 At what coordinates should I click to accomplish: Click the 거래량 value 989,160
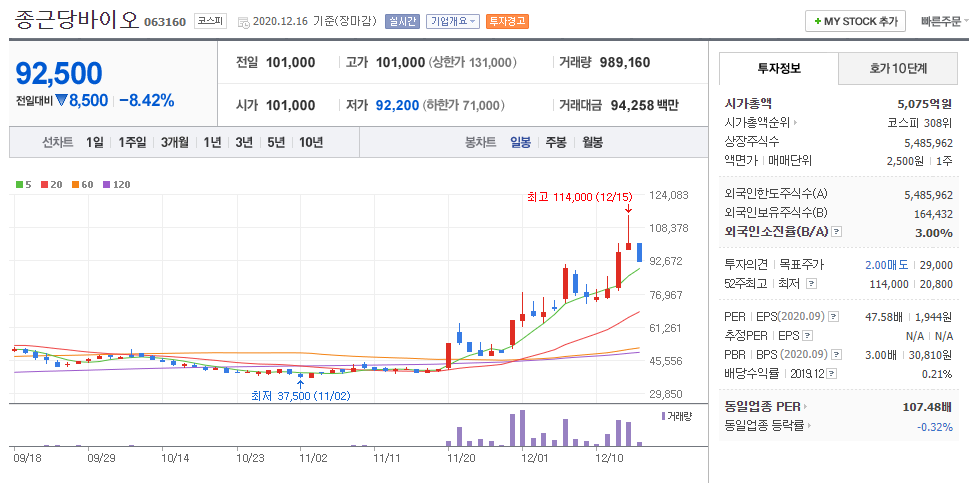point(624,62)
